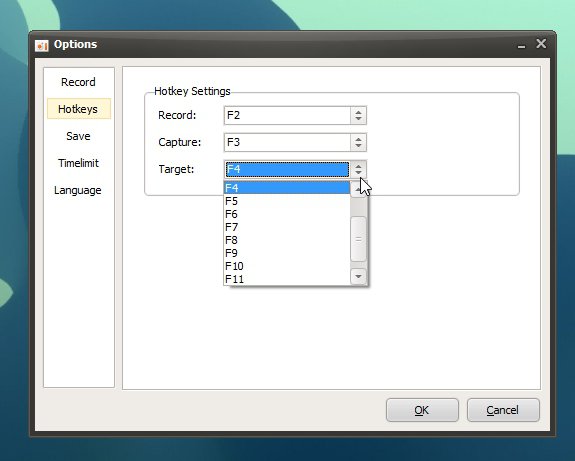The width and height of the screenshot is (575, 461).
Task: Click the dropdown list scrollbar thumb
Action: tap(358, 239)
